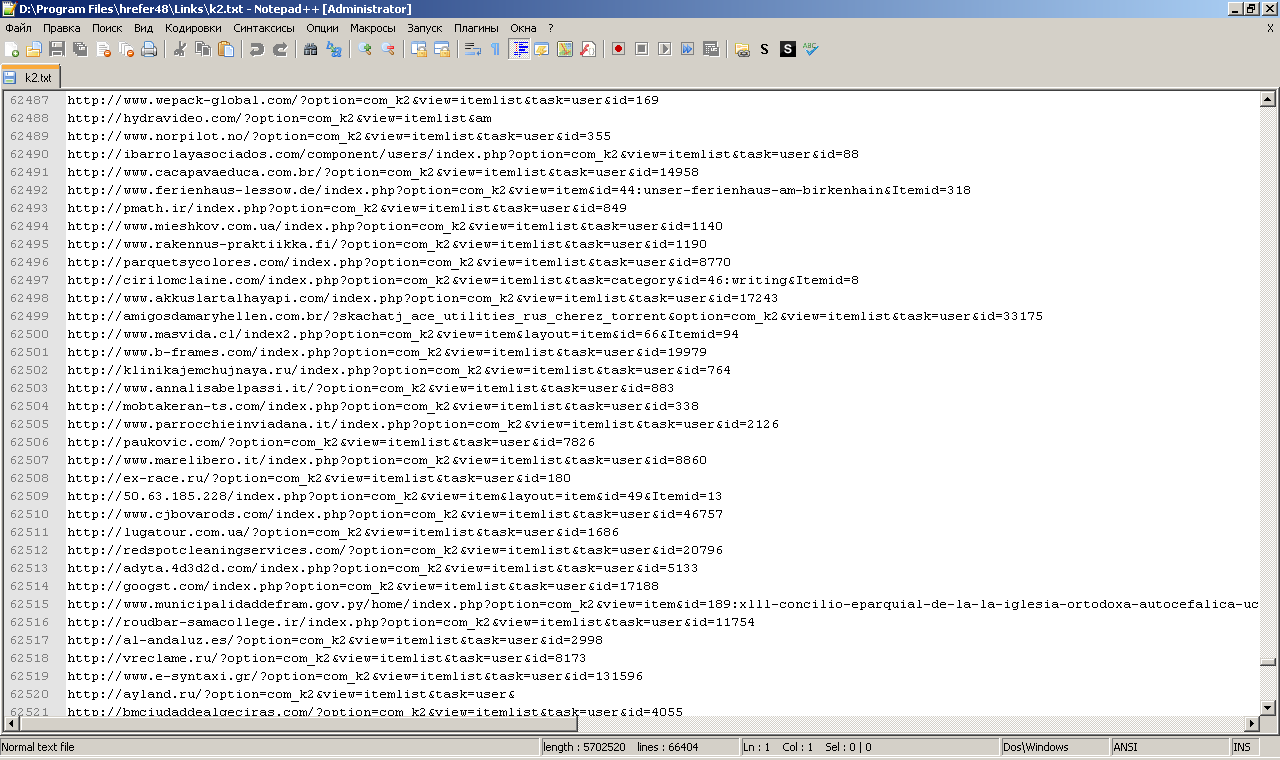Screen dimensions: 1280x760
Task: Open the Function List icon
Action: 588,49
